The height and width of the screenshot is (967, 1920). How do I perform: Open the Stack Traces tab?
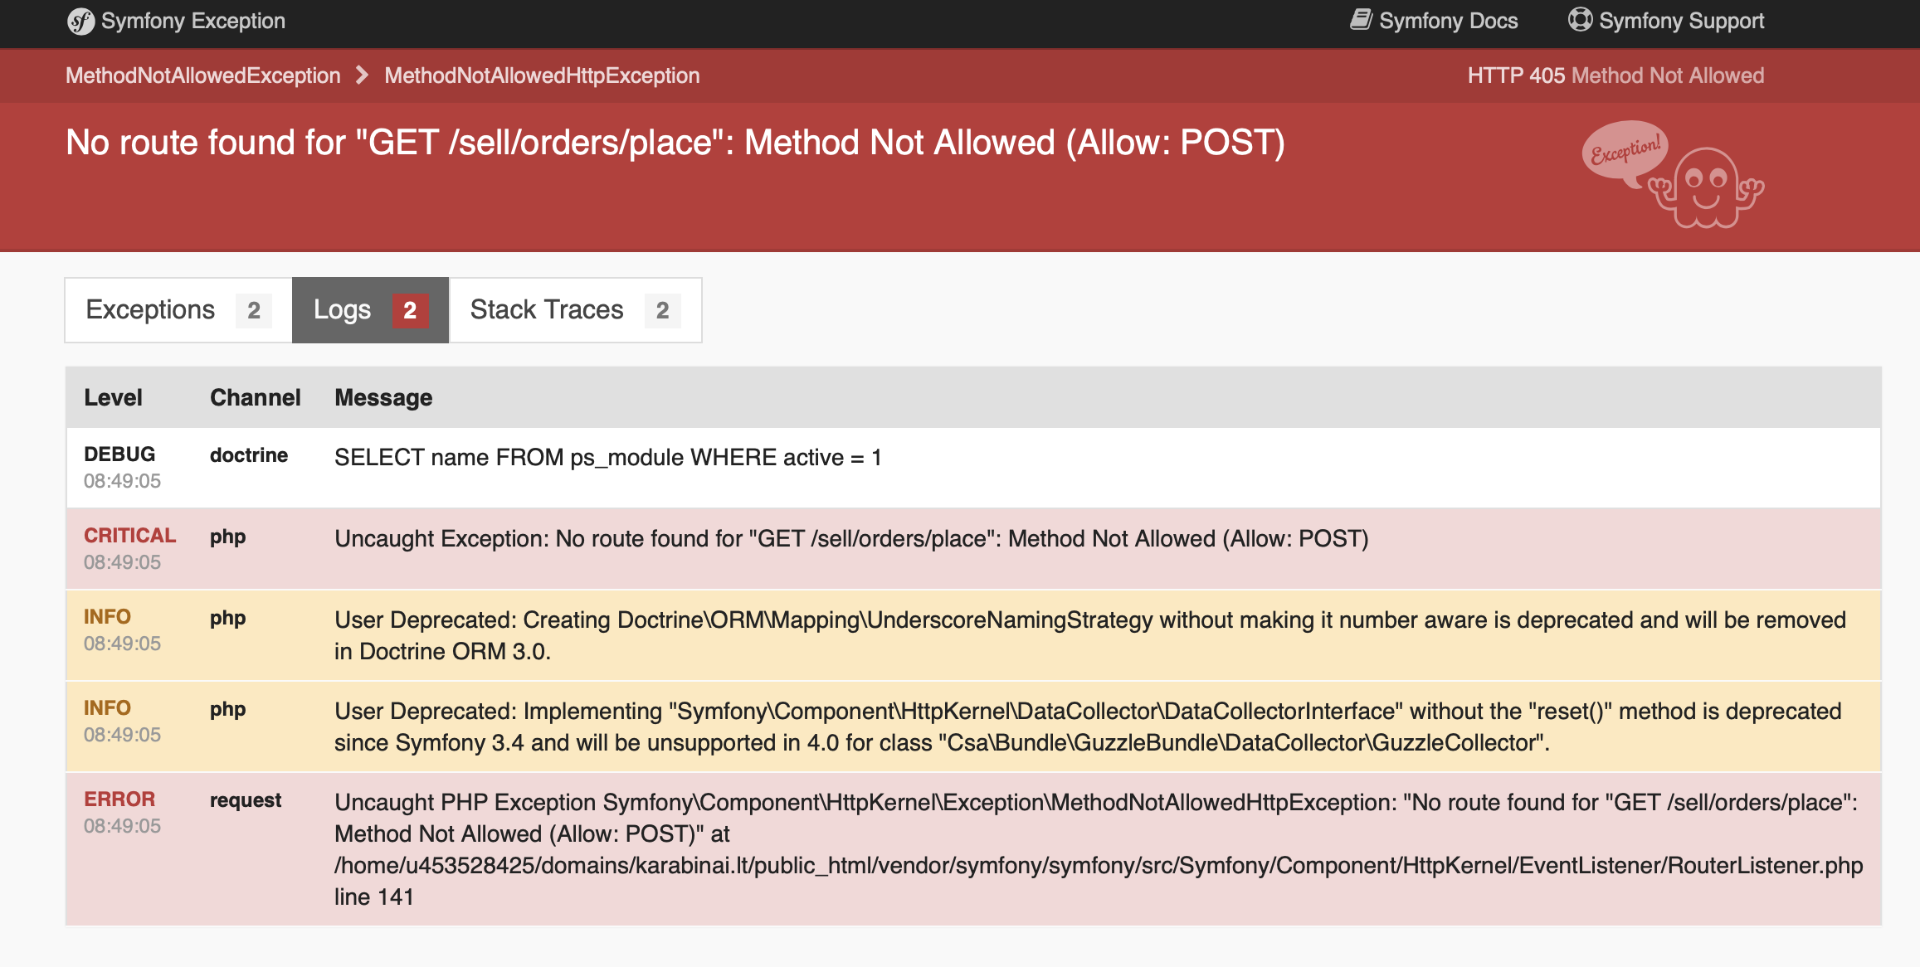pyautogui.click(x=575, y=310)
